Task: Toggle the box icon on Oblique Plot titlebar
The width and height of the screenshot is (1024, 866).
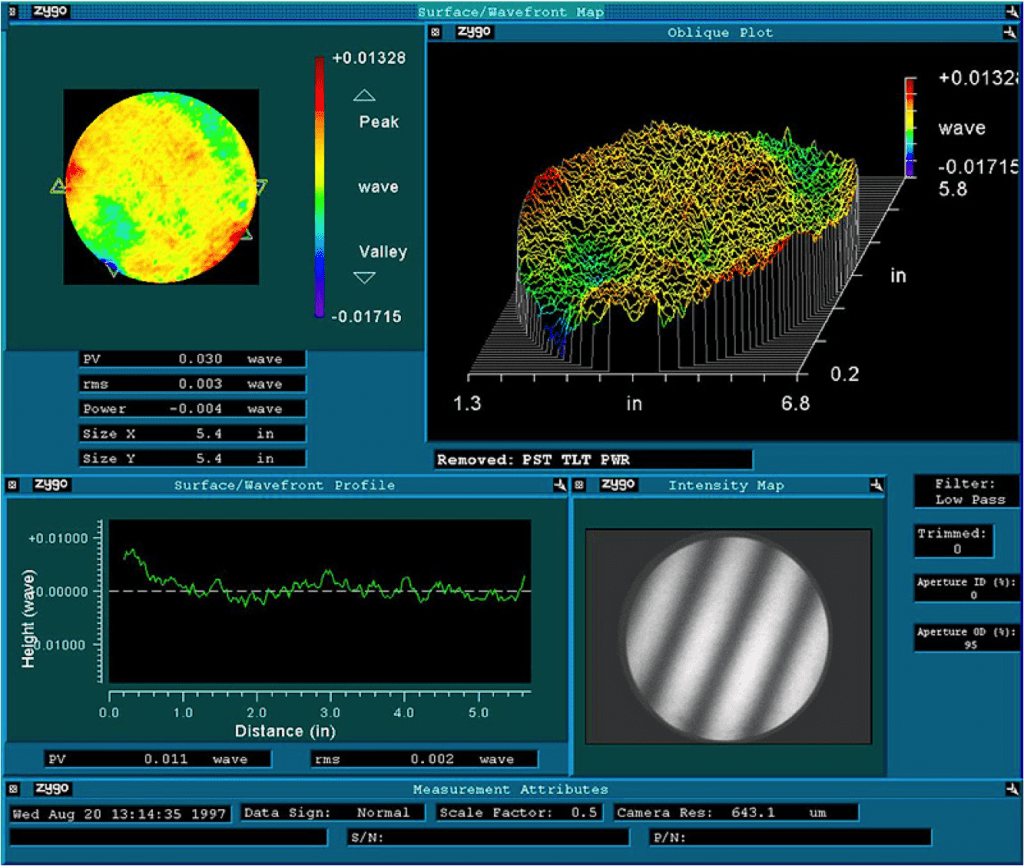Action: tap(433, 31)
